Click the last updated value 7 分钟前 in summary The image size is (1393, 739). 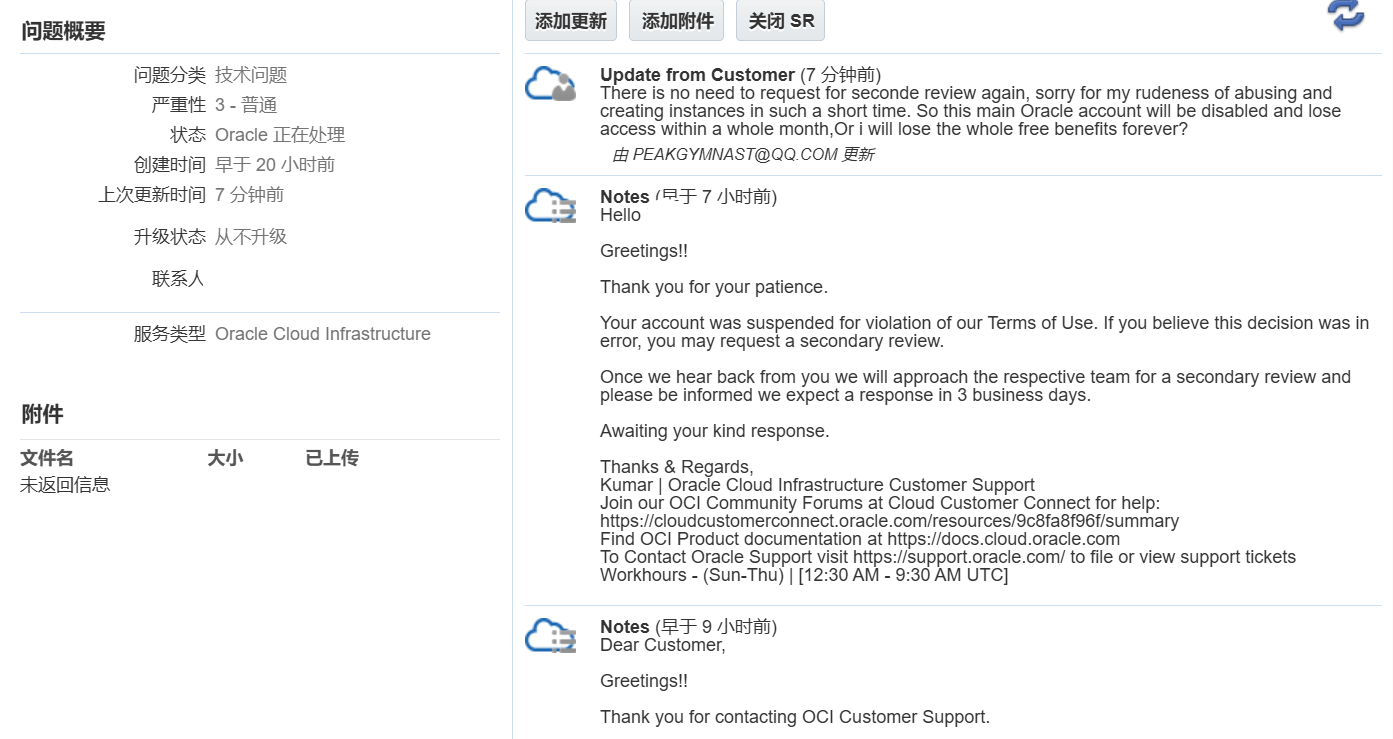249,195
